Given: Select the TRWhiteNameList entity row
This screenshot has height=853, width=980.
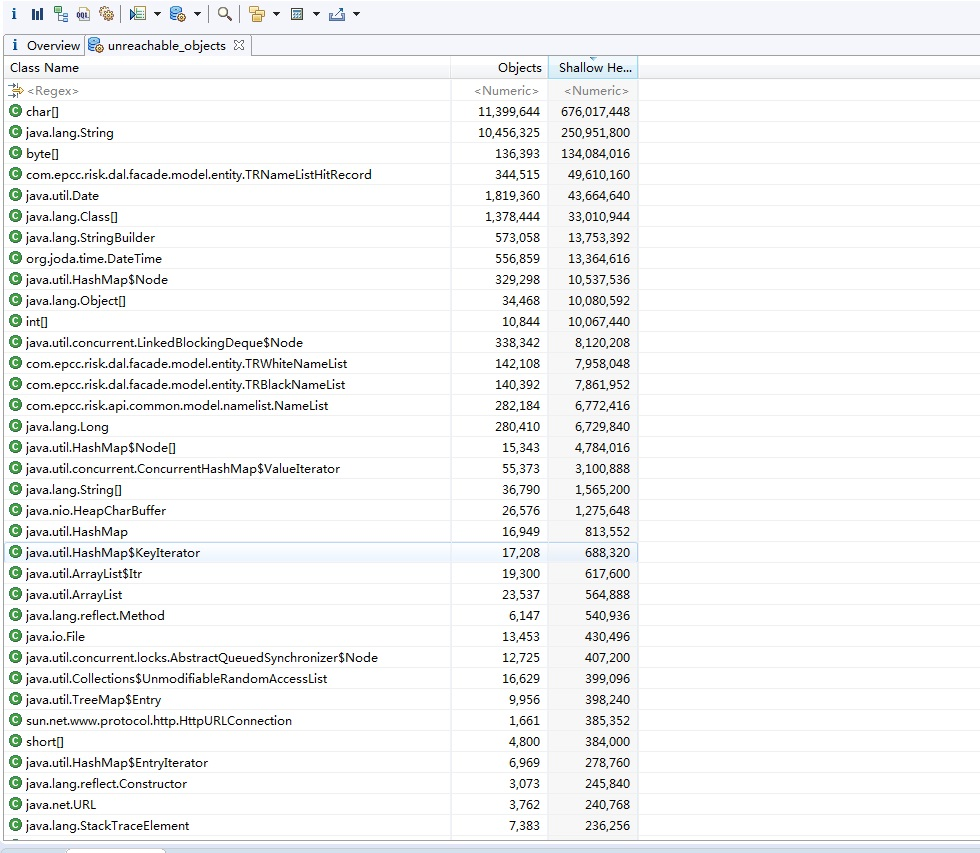Looking at the screenshot, I should click(x=321, y=364).
